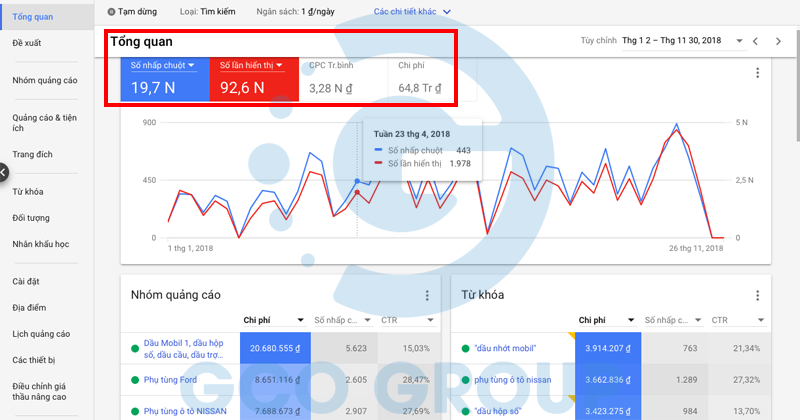Click green status dot beside Phụ tùng Ford
This screenshot has width=800, height=420.
134,380
